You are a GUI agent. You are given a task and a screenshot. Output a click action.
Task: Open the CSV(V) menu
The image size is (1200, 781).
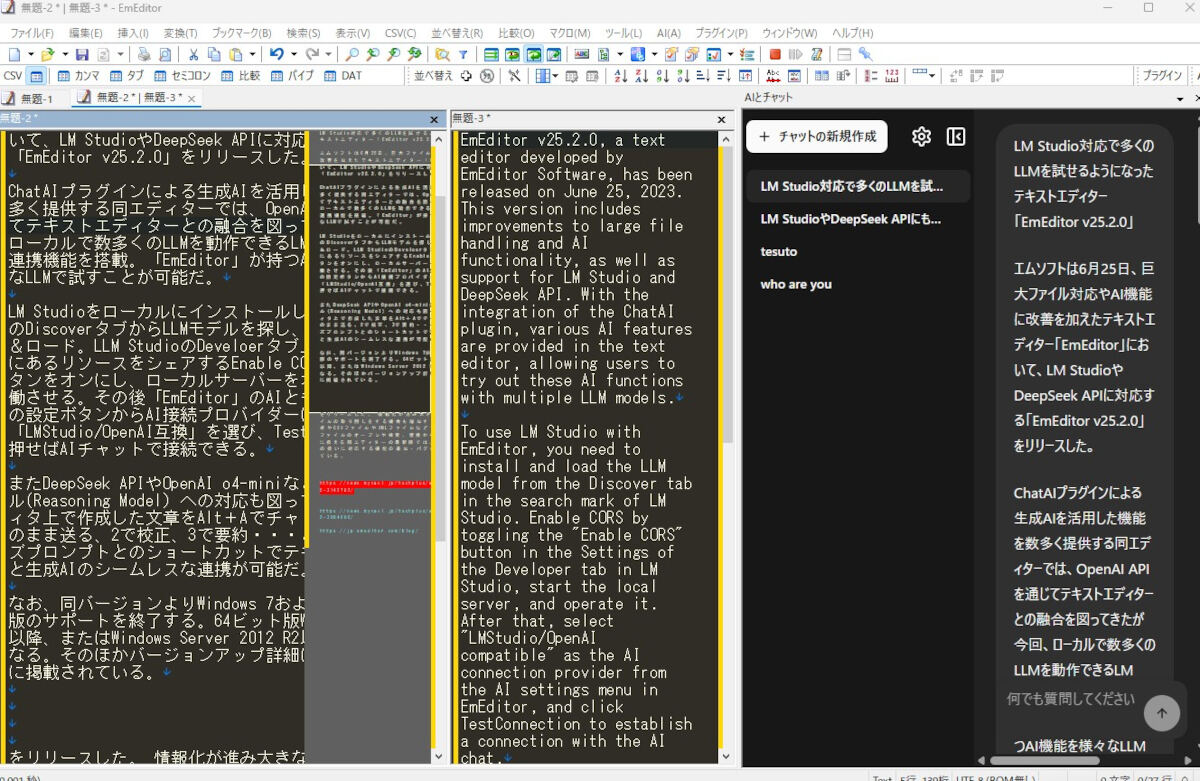(401, 33)
